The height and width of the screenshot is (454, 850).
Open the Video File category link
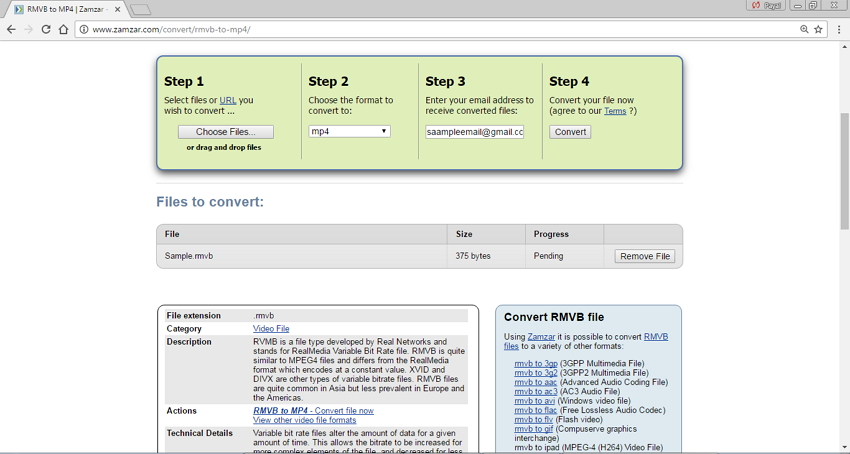[271, 329]
